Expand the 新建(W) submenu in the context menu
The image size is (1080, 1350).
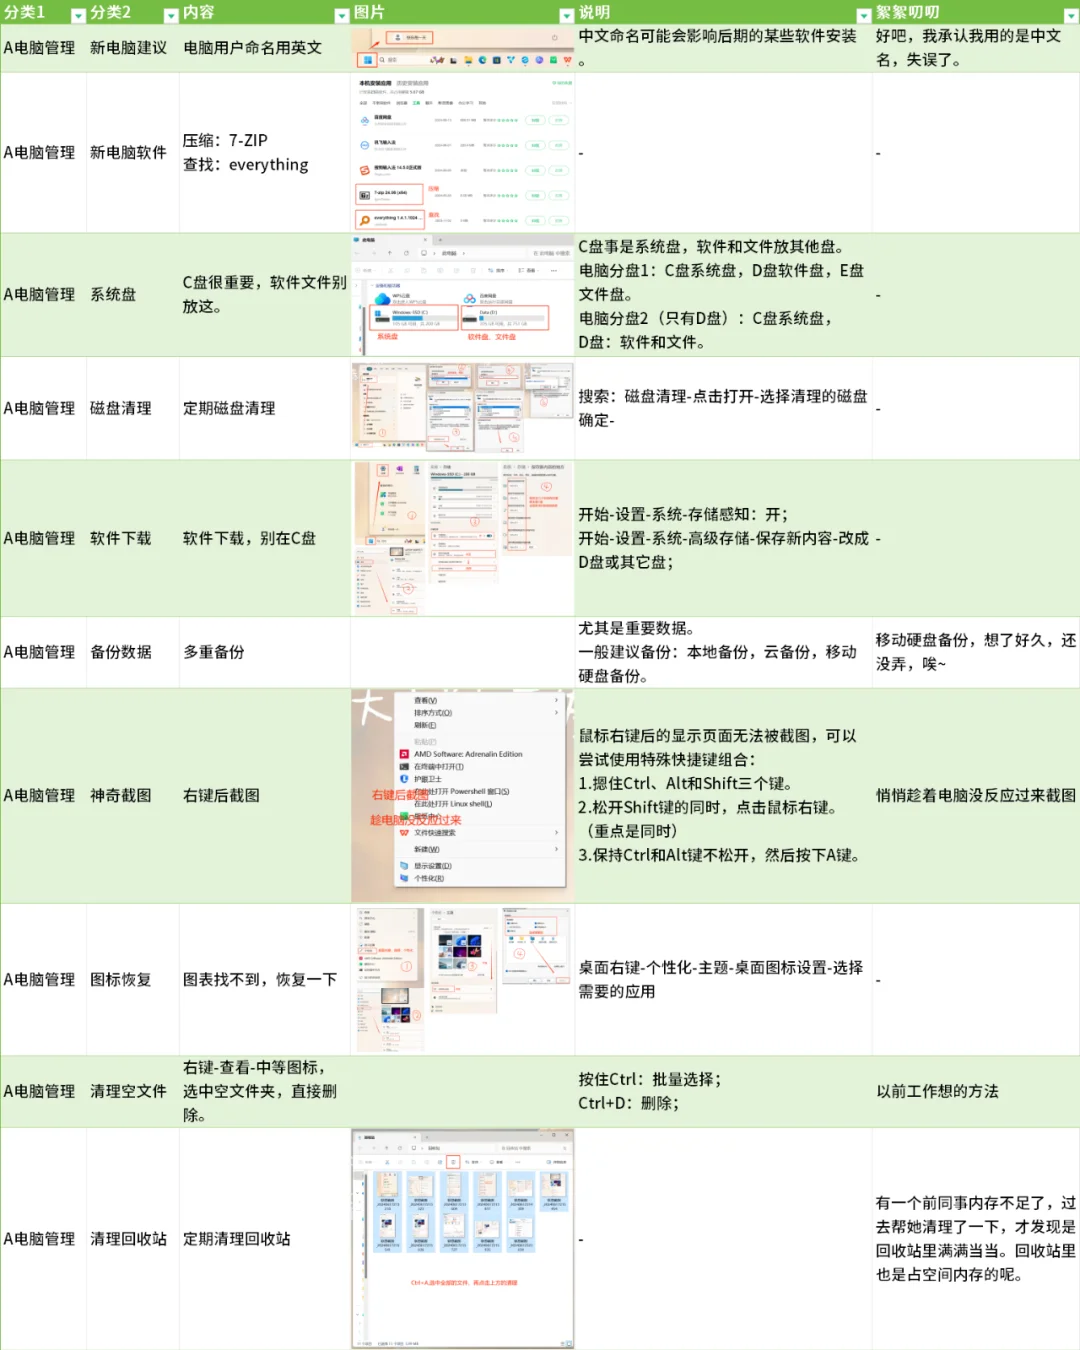point(426,849)
